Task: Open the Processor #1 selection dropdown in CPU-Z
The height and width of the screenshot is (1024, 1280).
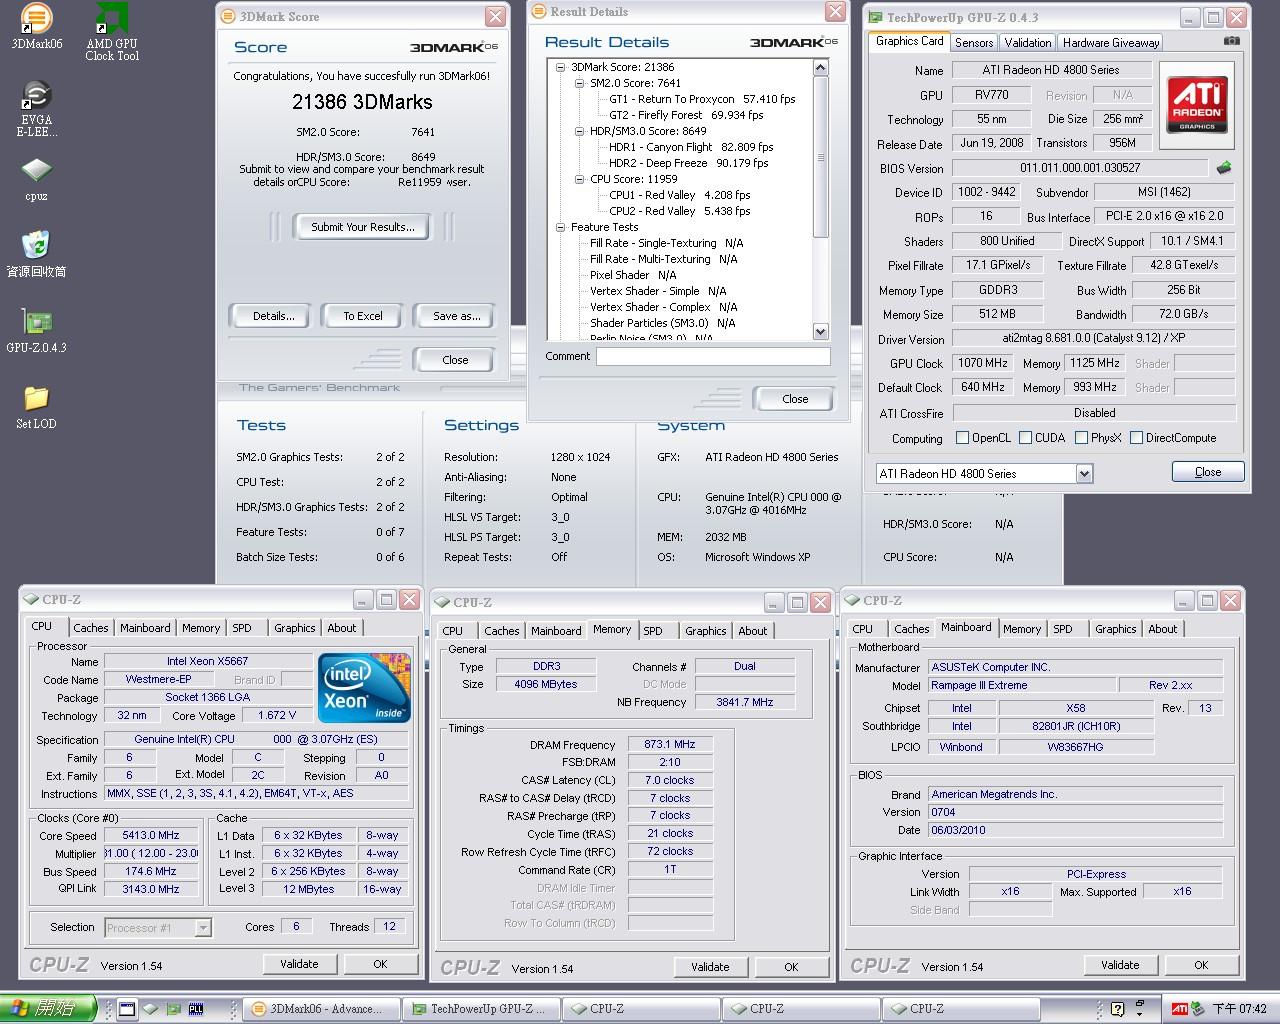Action: coord(203,927)
